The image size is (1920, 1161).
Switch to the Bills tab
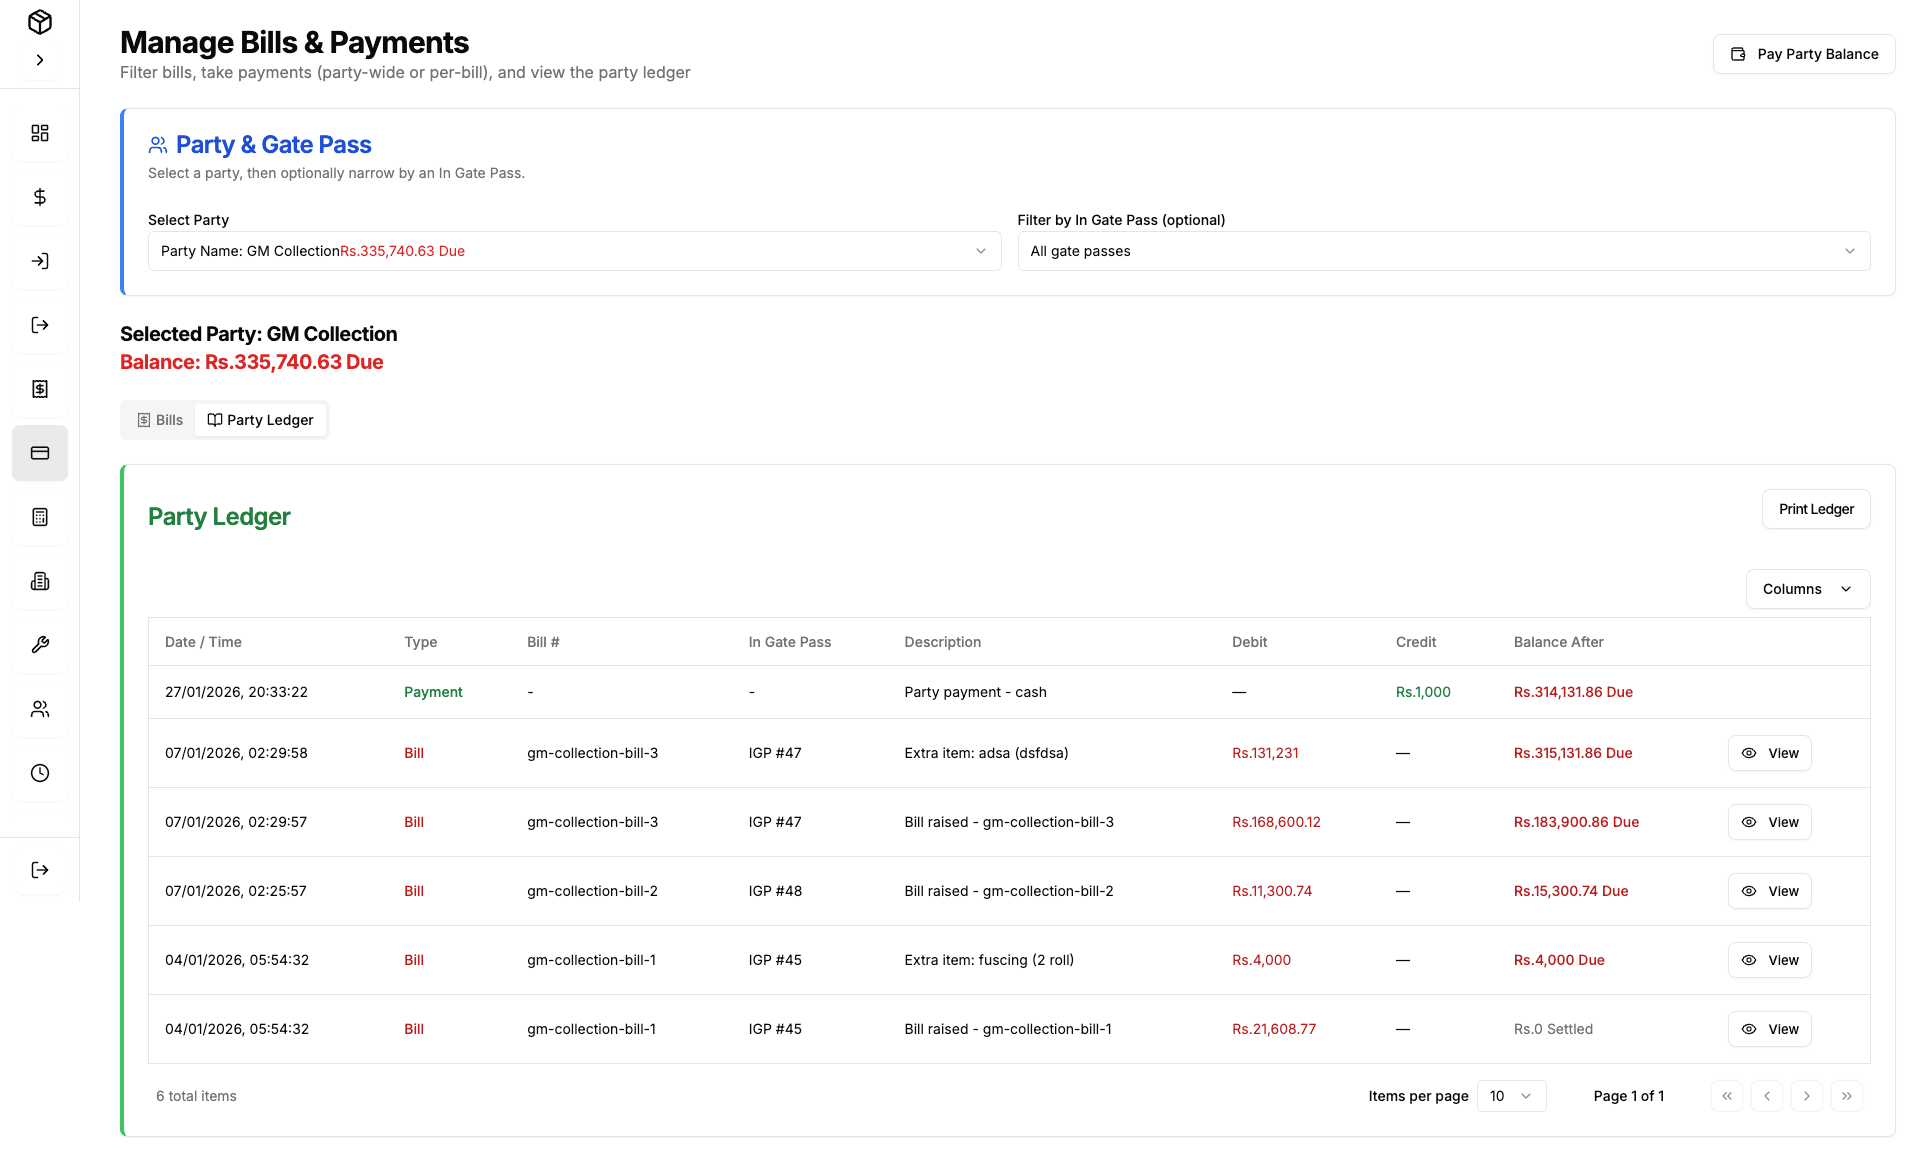(x=160, y=420)
